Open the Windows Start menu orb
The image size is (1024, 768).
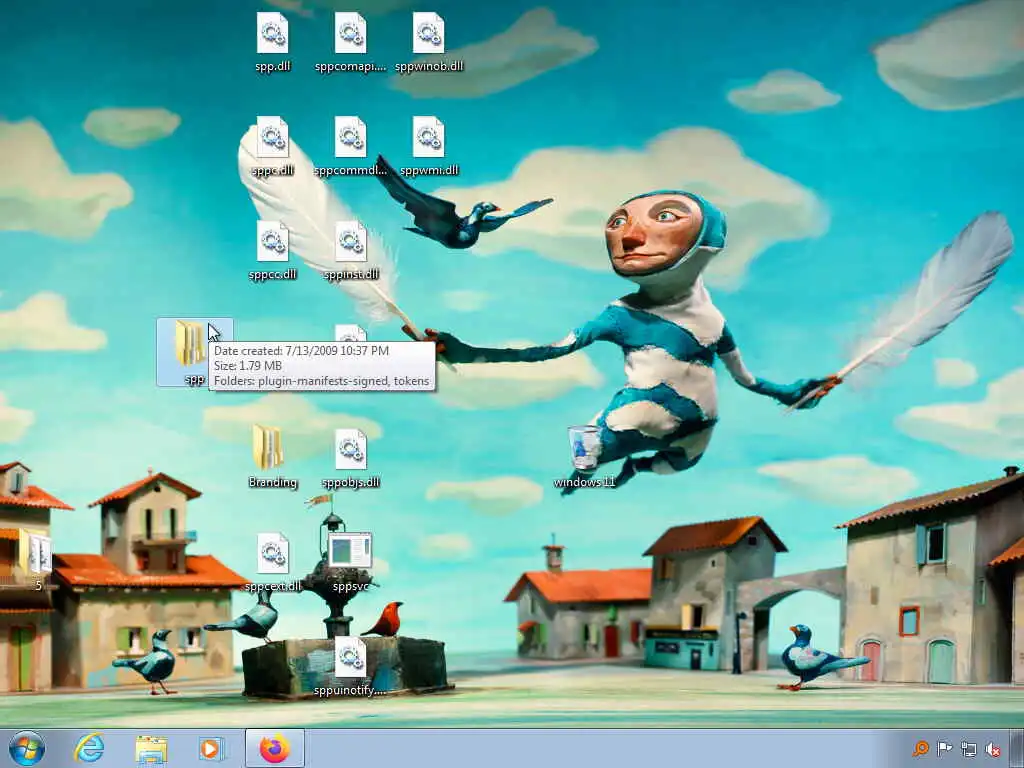[x=27, y=748]
